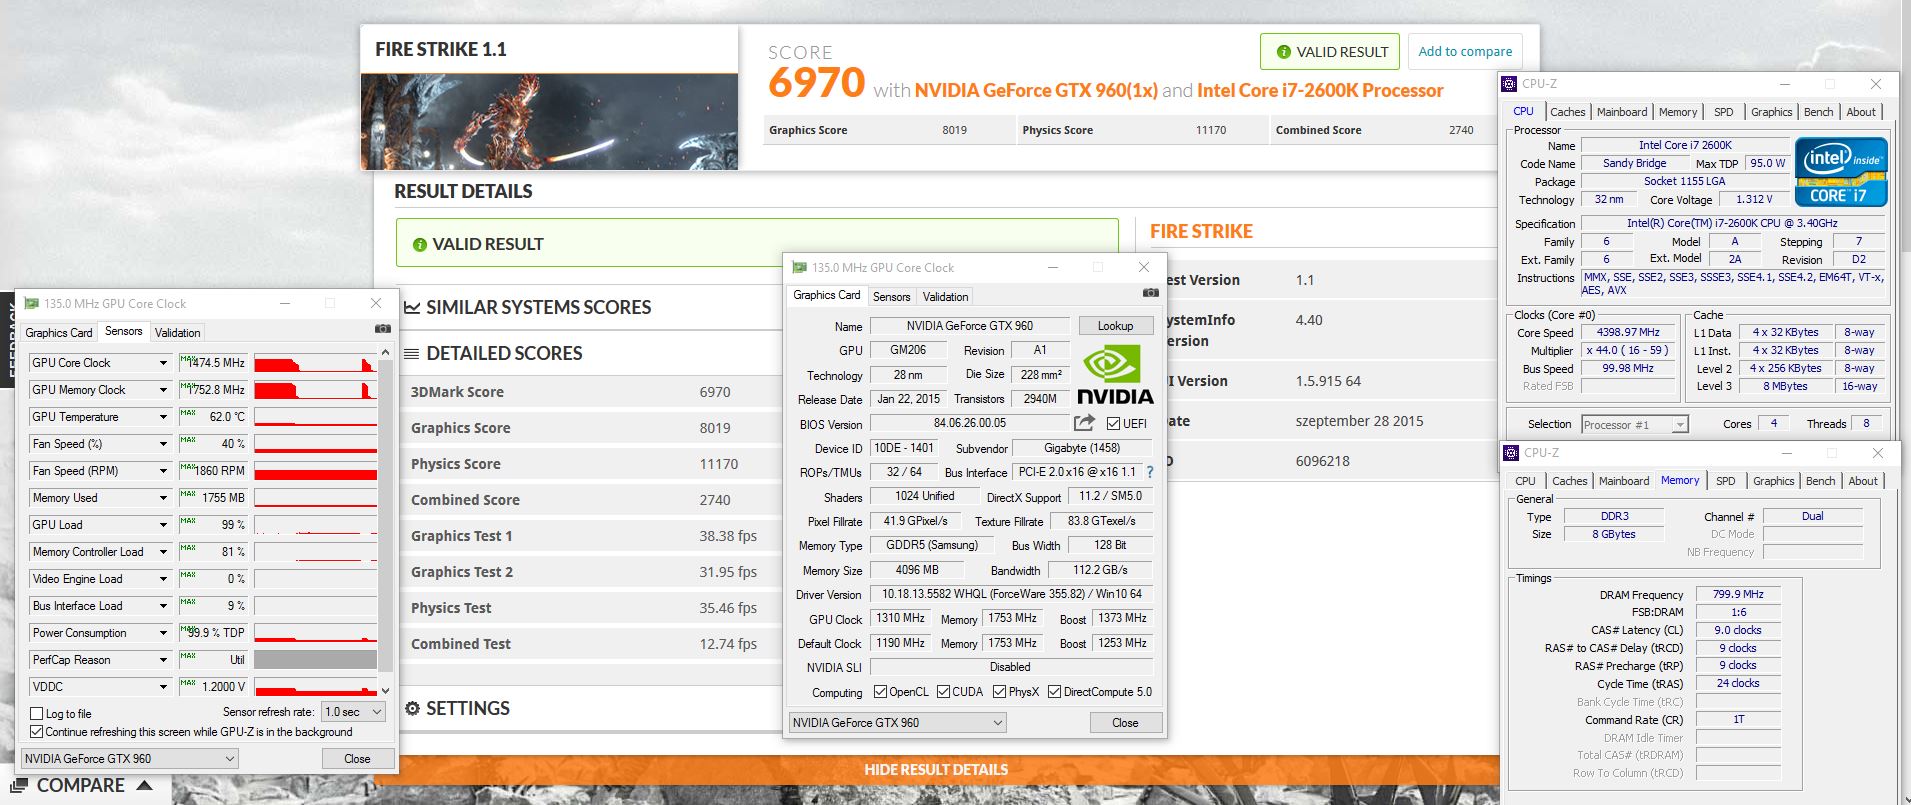Toggle the UEFI checkbox
Image resolution: width=1911 pixels, height=805 pixels.
coord(1114,423)
